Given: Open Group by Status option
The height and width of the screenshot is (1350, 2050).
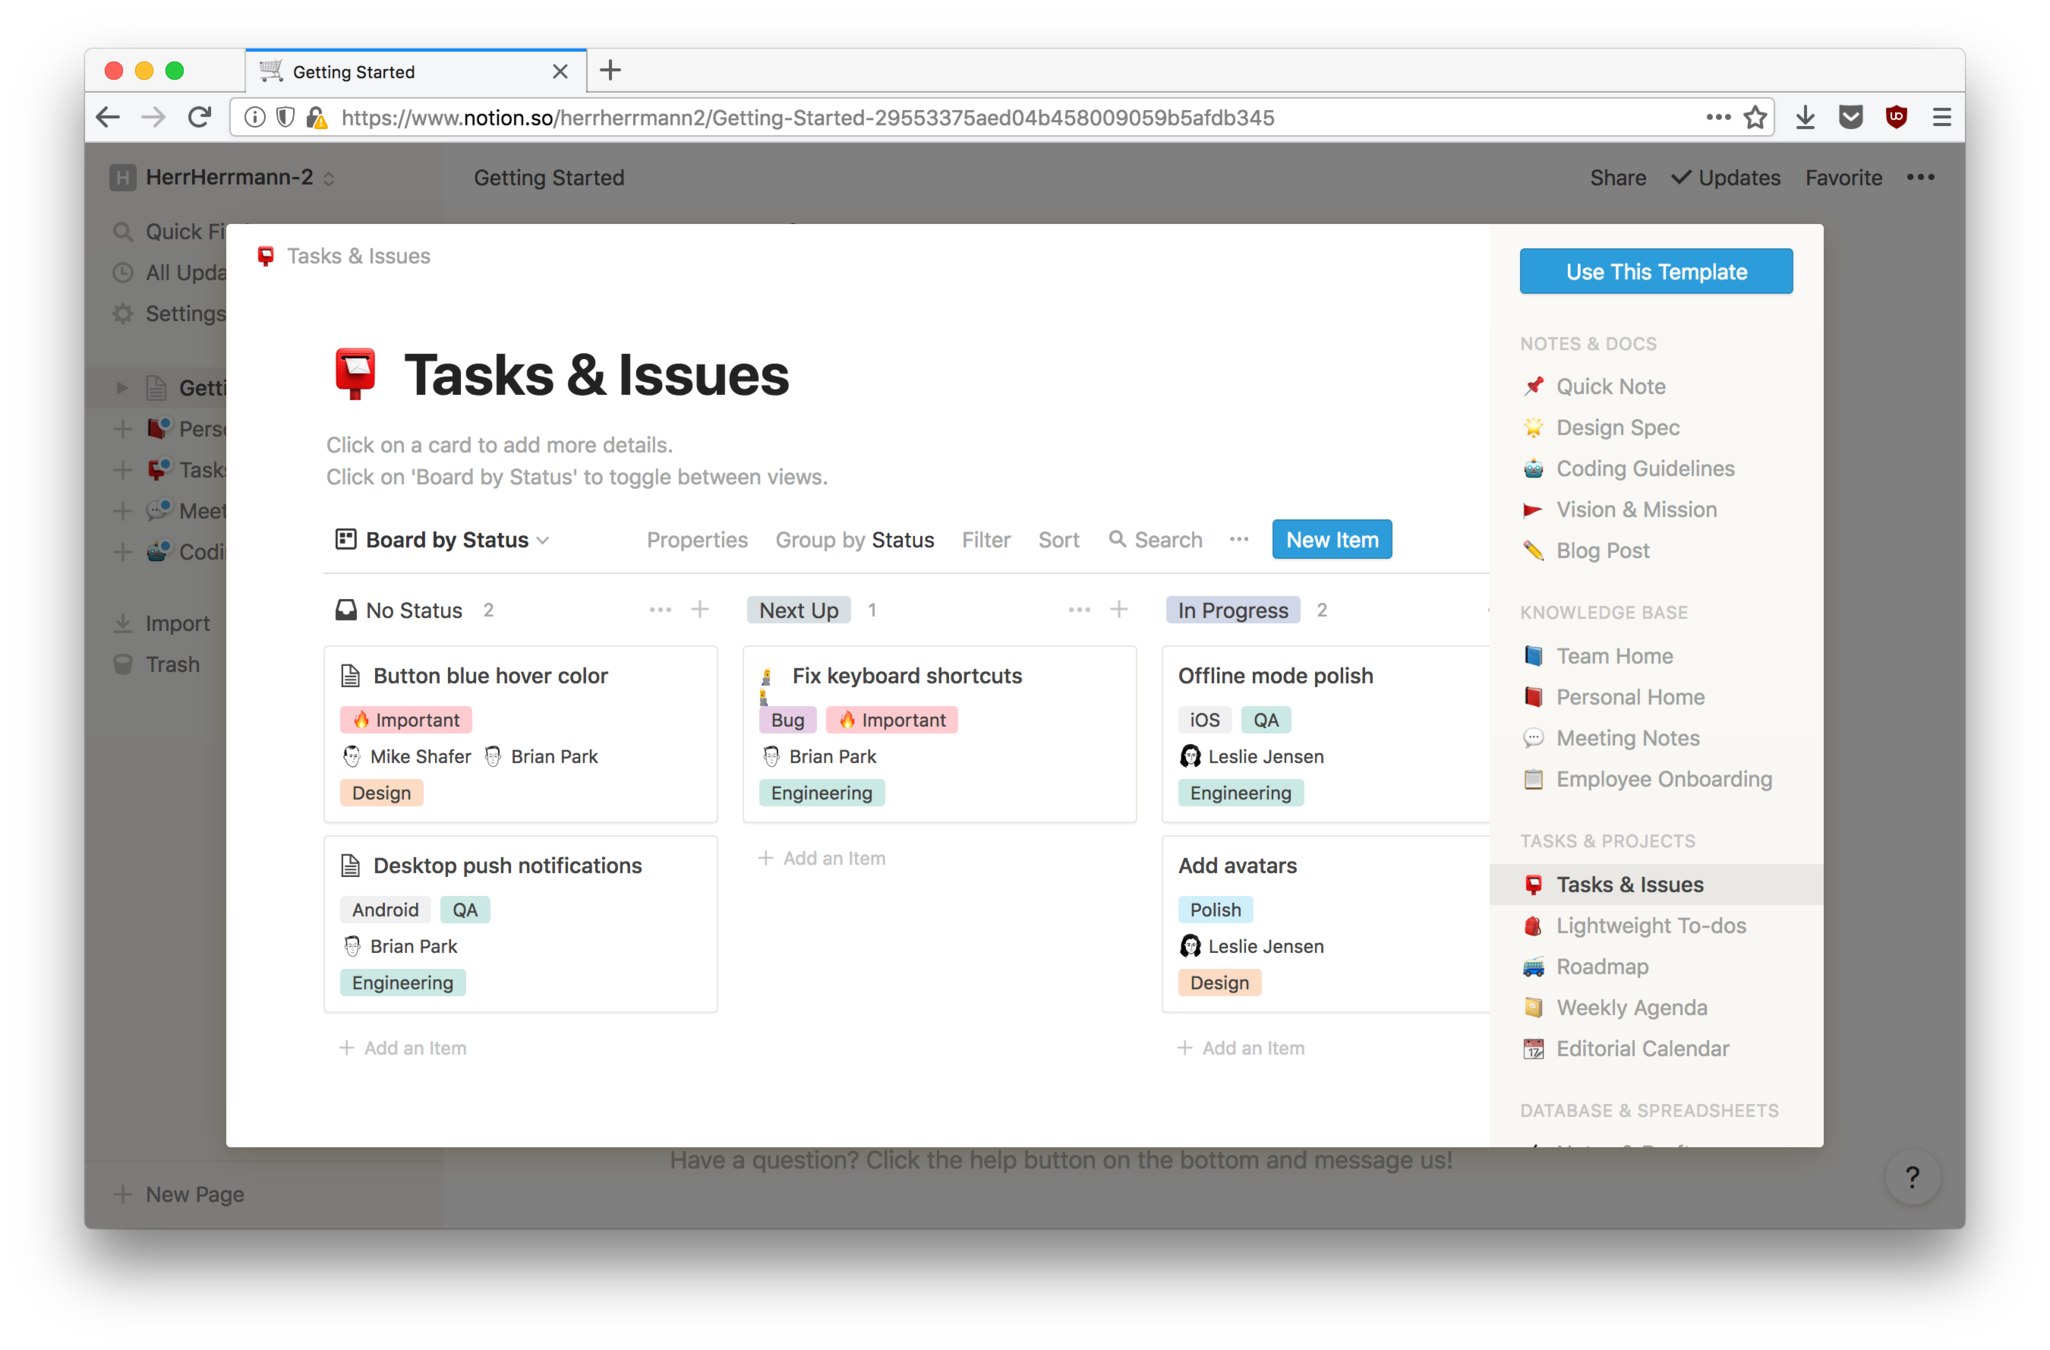Looking at the screenshot, I should point(854,540).
